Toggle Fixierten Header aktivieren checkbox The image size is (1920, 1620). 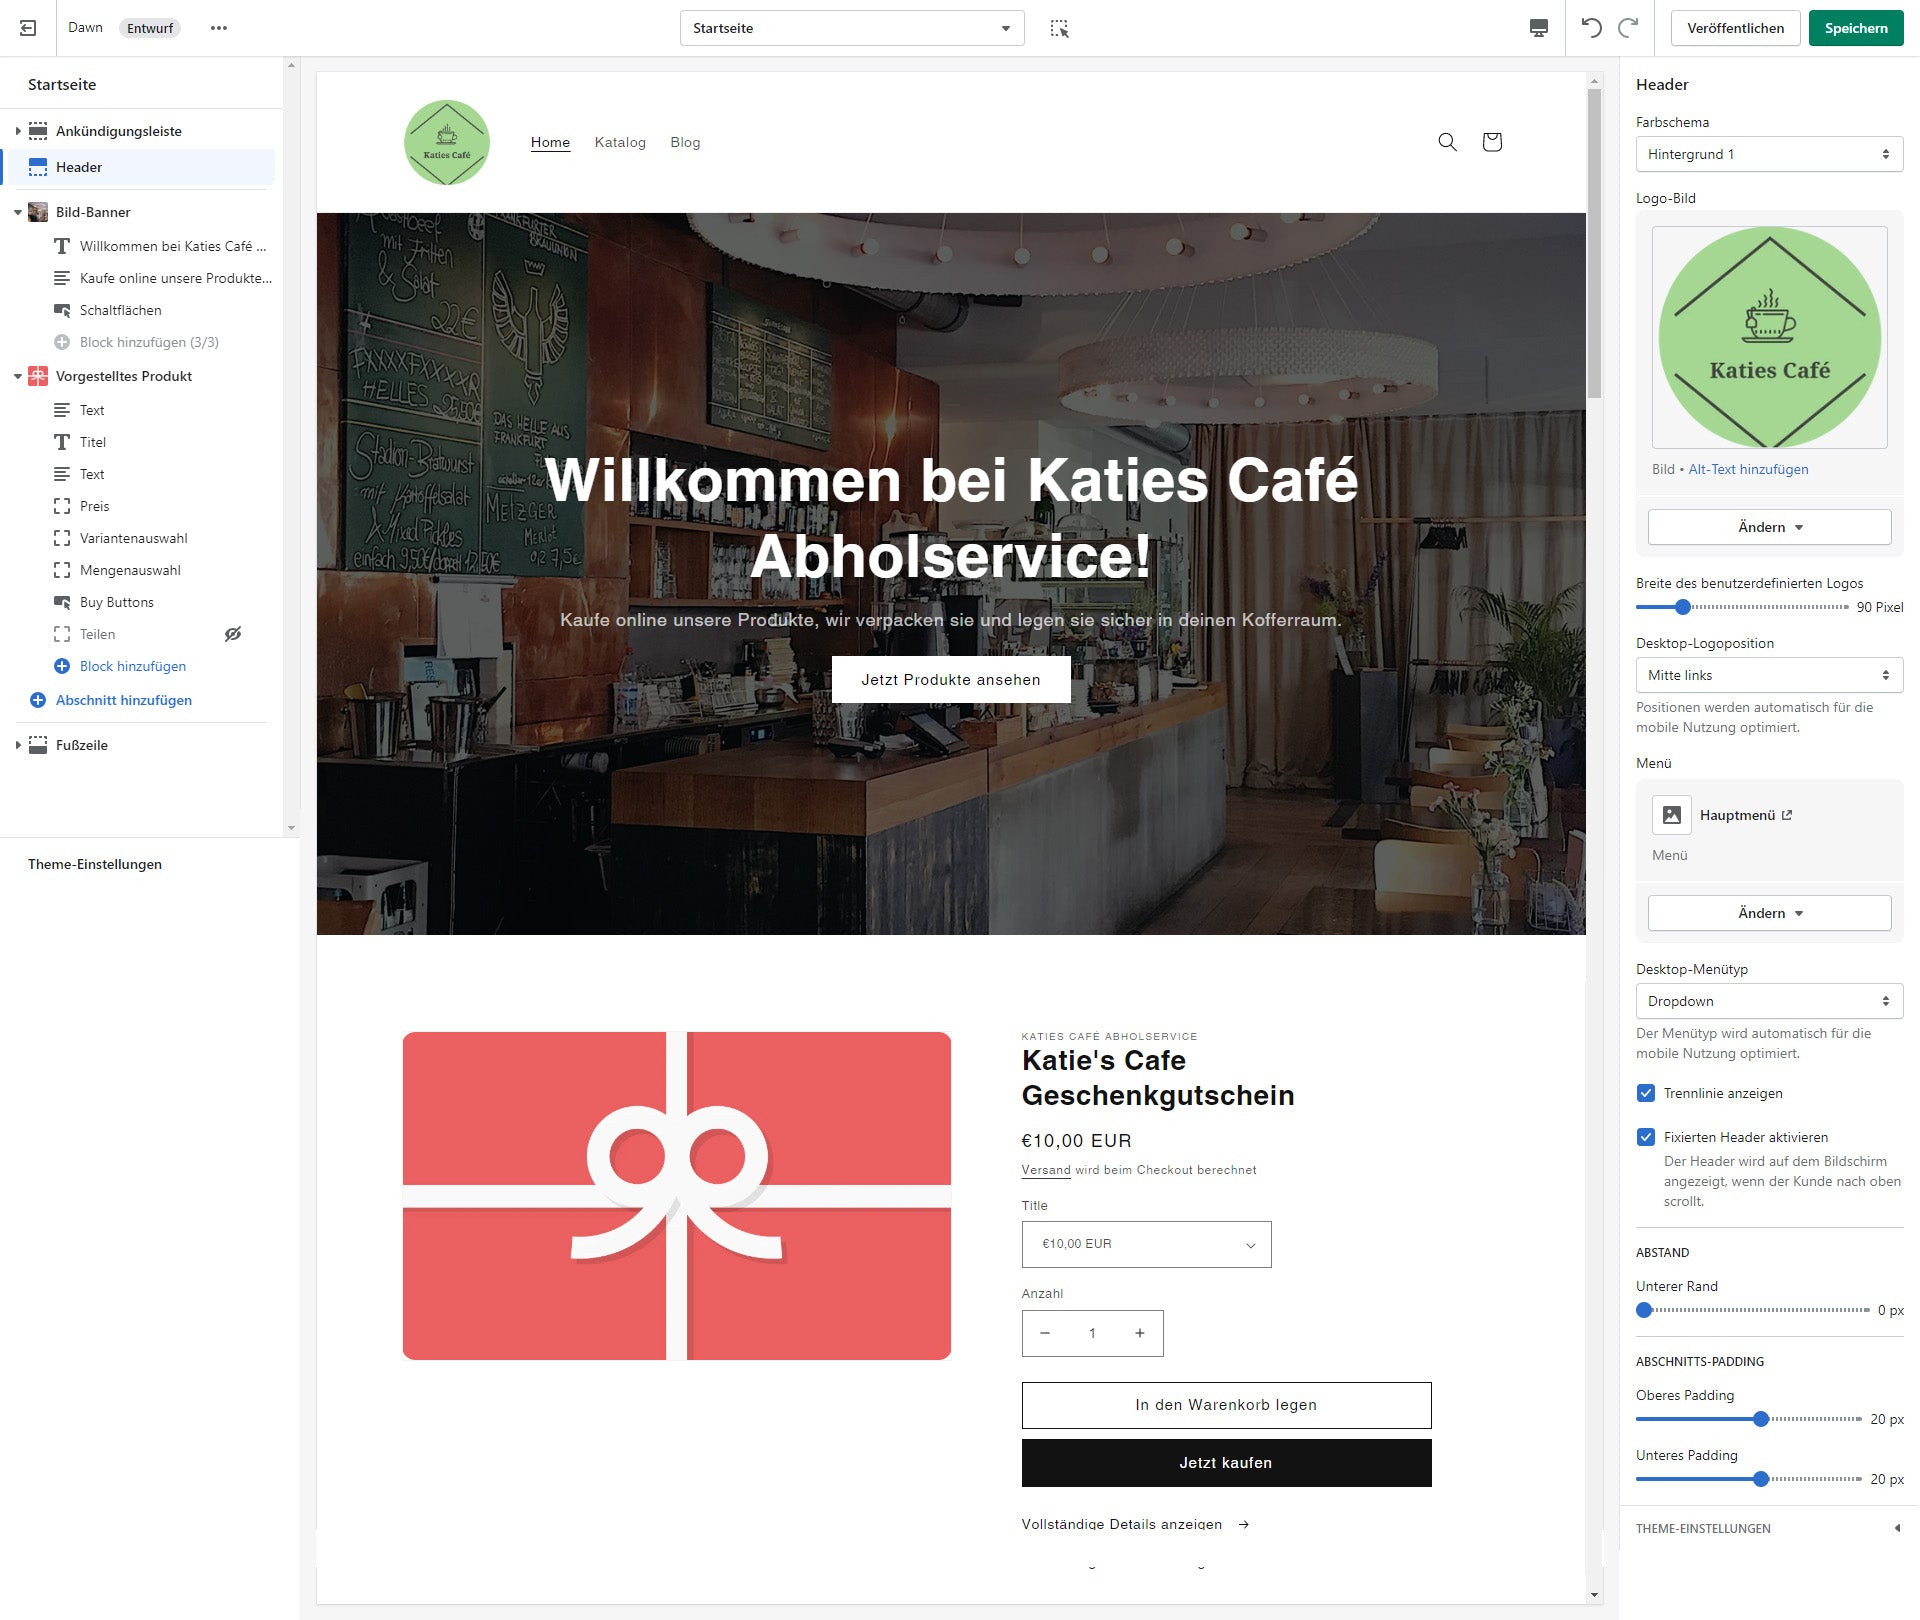(1644, 1138)
